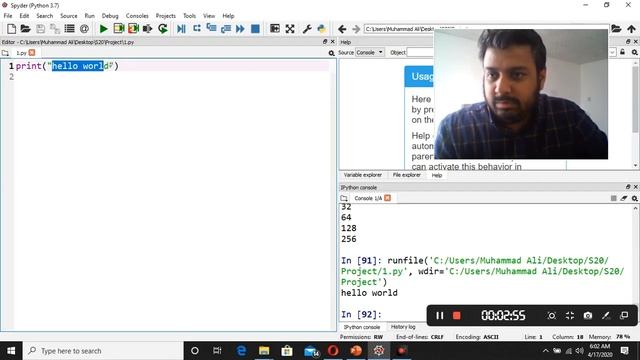This screenshot has width=640, height=360.
Task: Pause the screen recording
Action: click(x=440, y=316)
